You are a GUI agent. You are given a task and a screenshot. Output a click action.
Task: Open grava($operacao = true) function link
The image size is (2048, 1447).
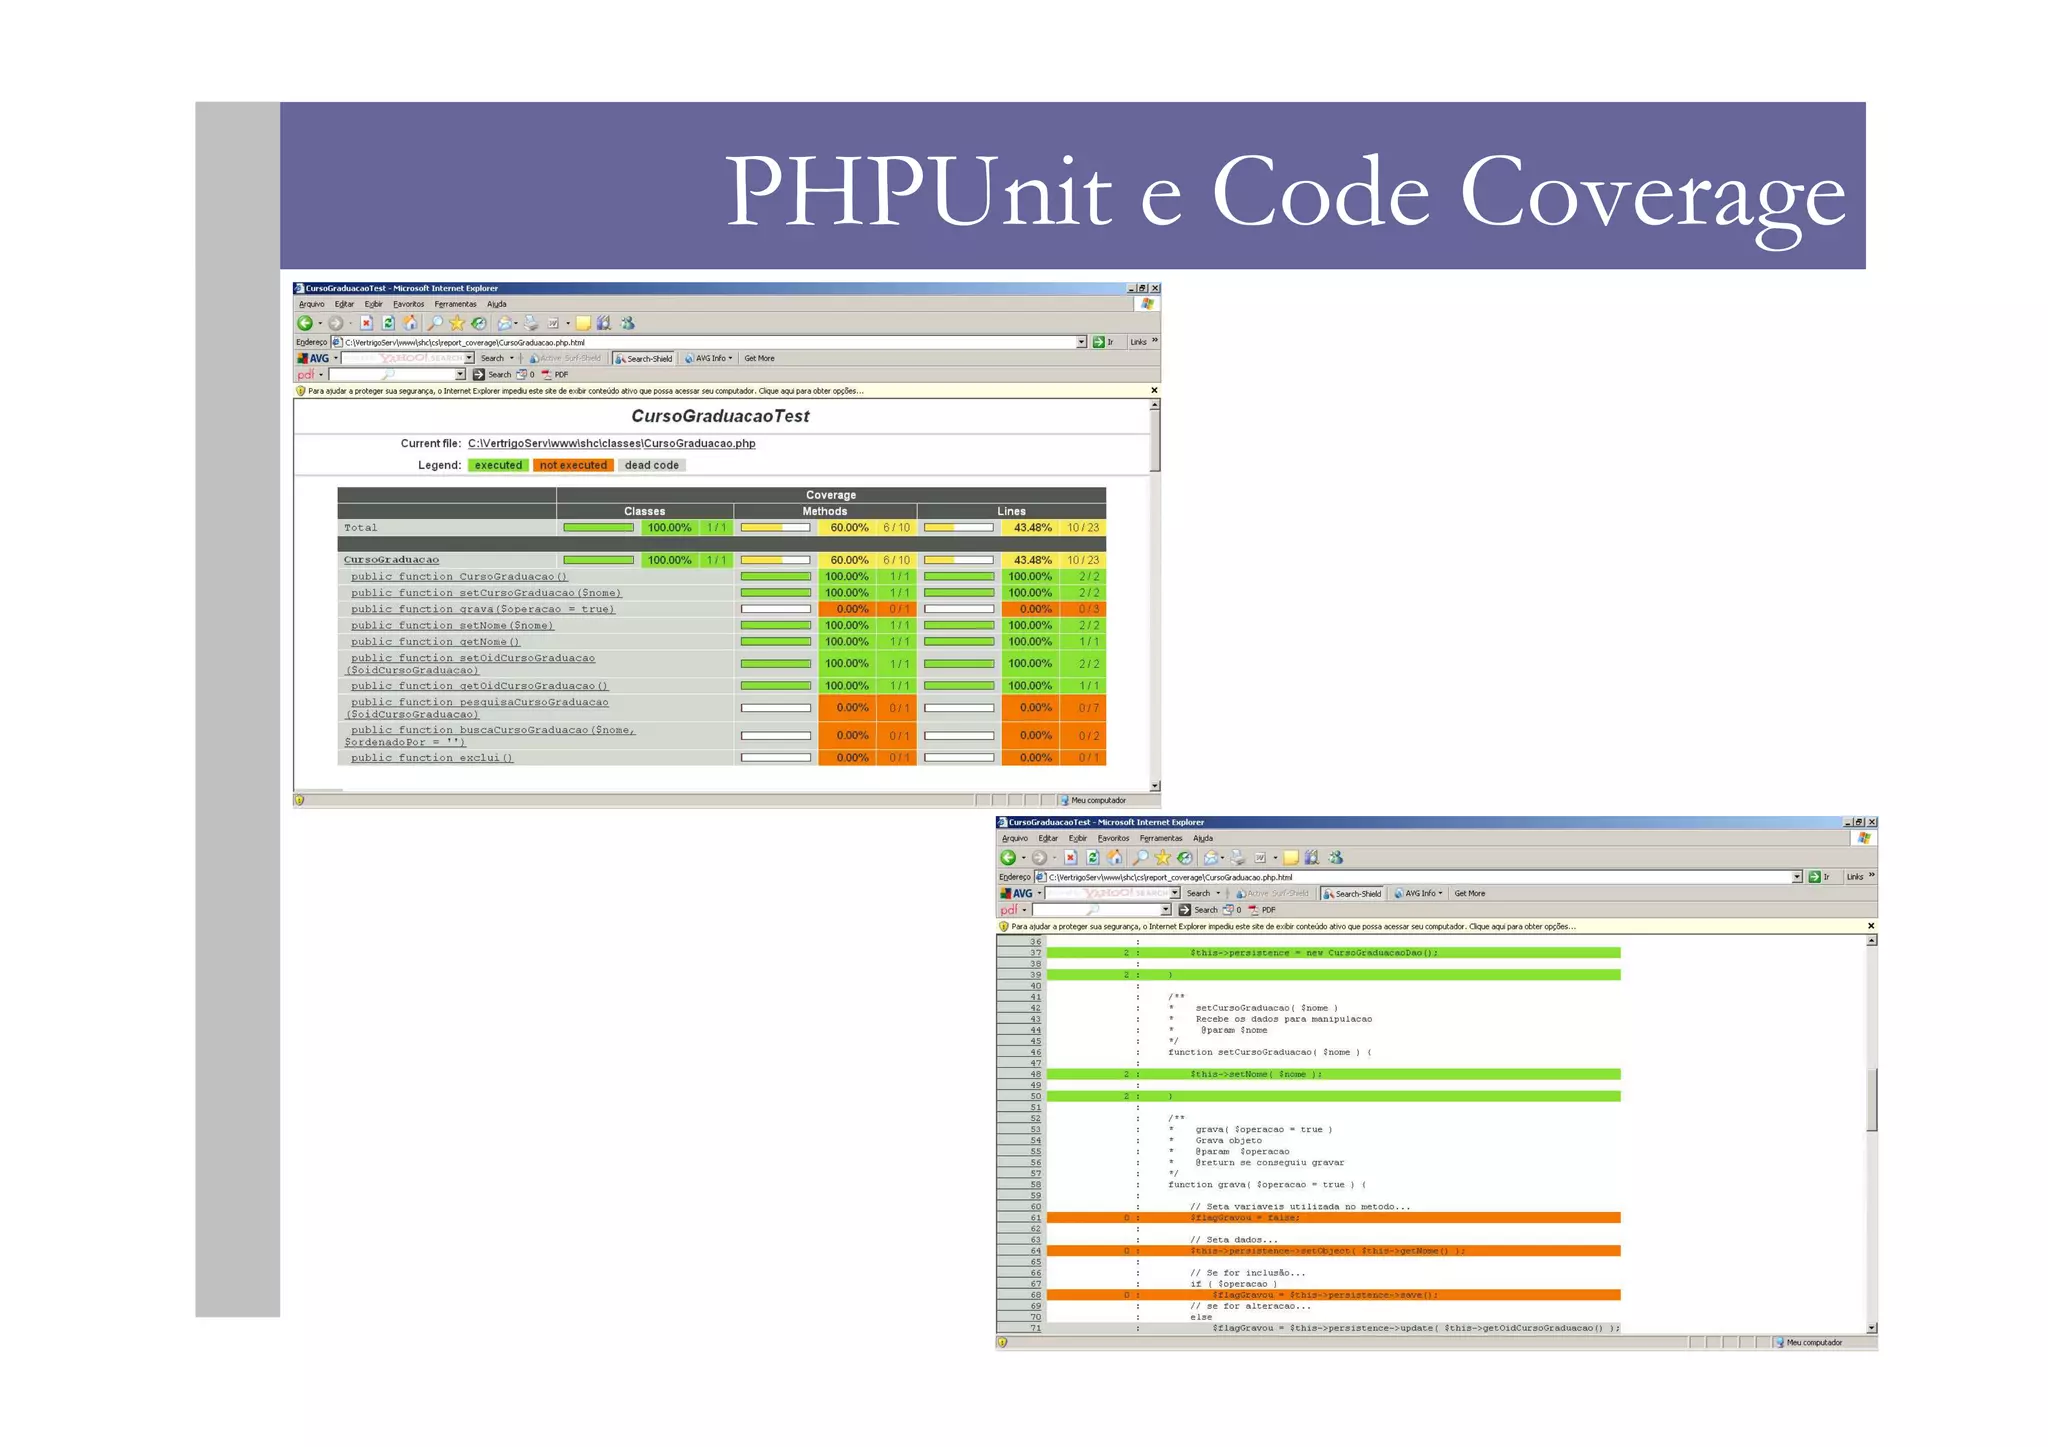tap(482, 609)
